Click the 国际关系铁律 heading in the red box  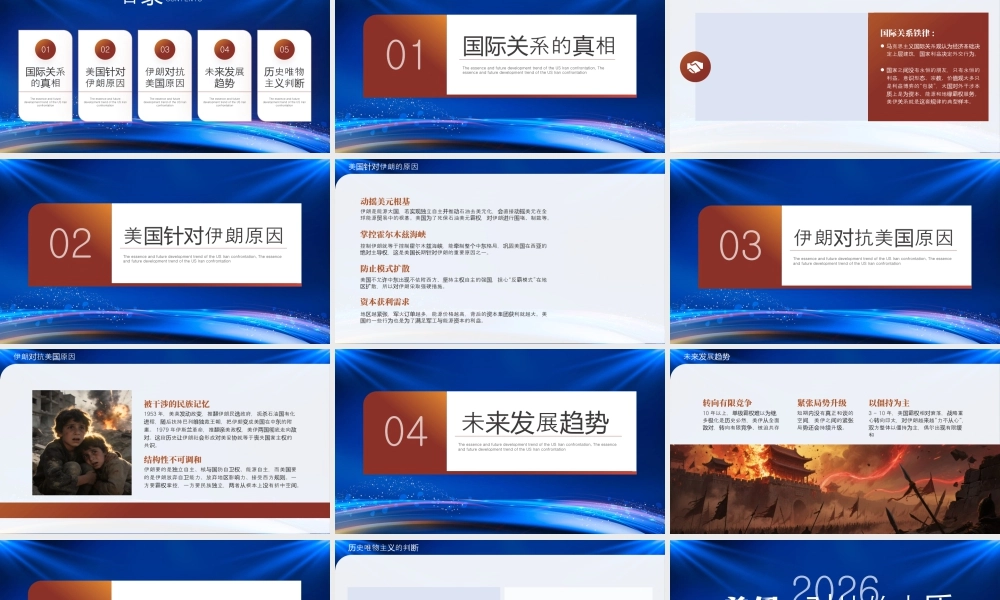908,33
